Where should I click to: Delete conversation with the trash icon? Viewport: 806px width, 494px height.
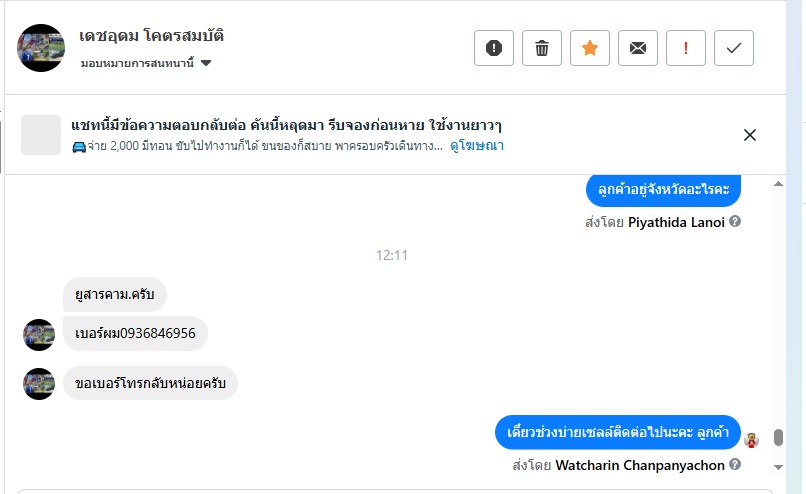click(x=542, y=48)
